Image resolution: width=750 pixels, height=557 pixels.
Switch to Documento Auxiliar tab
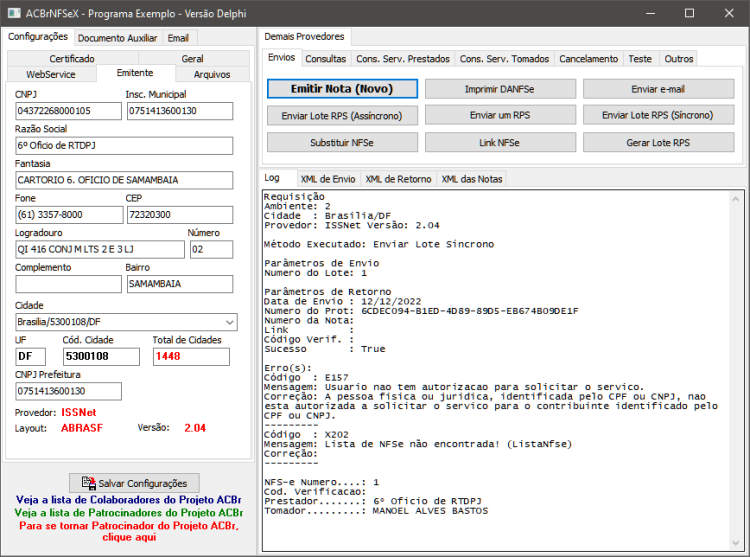[x=117, y=38]
